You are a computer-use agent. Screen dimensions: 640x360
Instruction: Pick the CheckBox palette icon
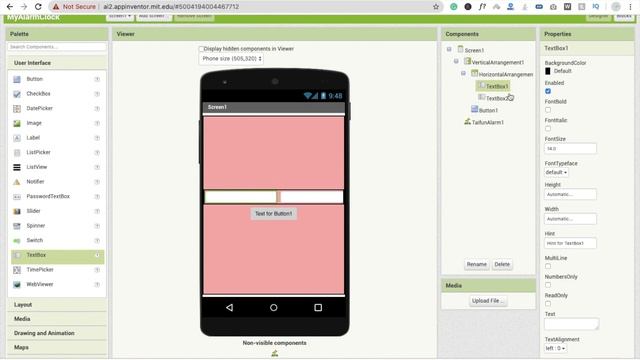click(x=17, y=94)
